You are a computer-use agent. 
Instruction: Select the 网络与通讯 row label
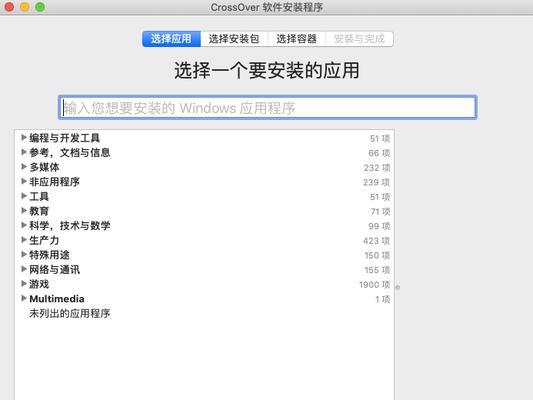54,269
